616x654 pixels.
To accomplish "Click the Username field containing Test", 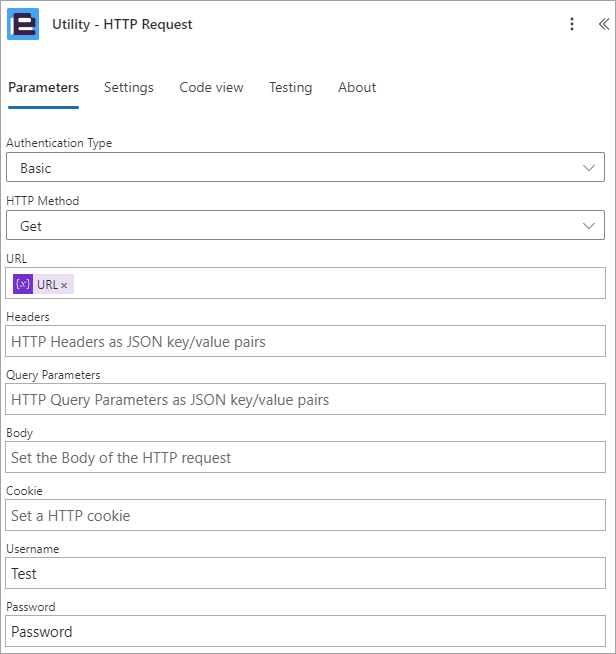I will [305, 573].
